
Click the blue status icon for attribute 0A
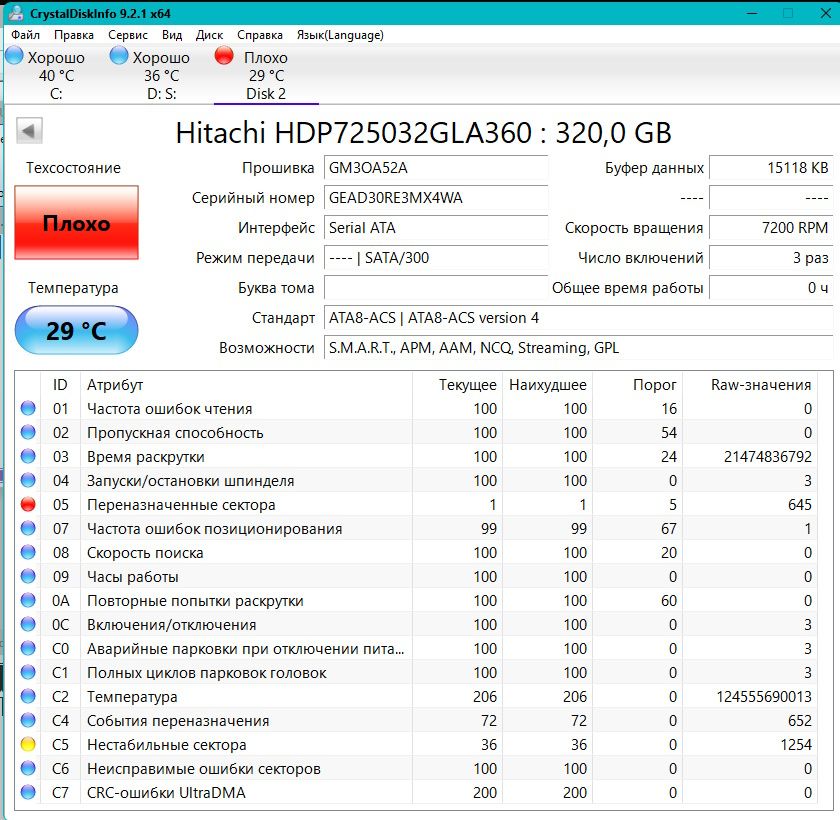tap(28, 600)
